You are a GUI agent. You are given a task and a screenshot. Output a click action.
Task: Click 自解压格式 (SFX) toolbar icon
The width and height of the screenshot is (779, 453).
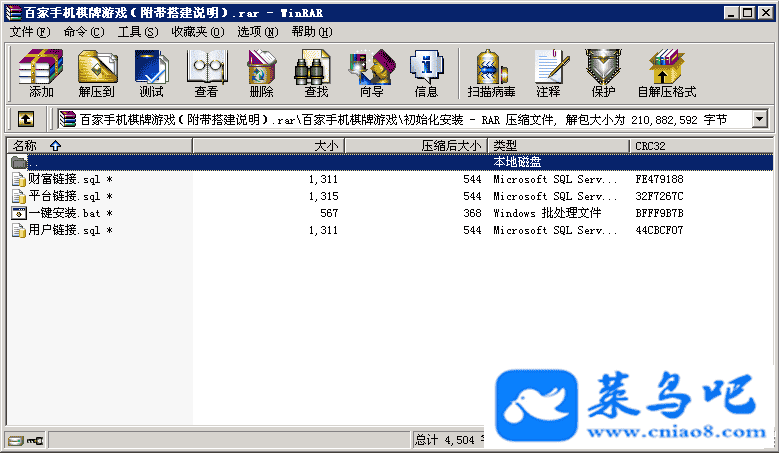coord(667,73)
